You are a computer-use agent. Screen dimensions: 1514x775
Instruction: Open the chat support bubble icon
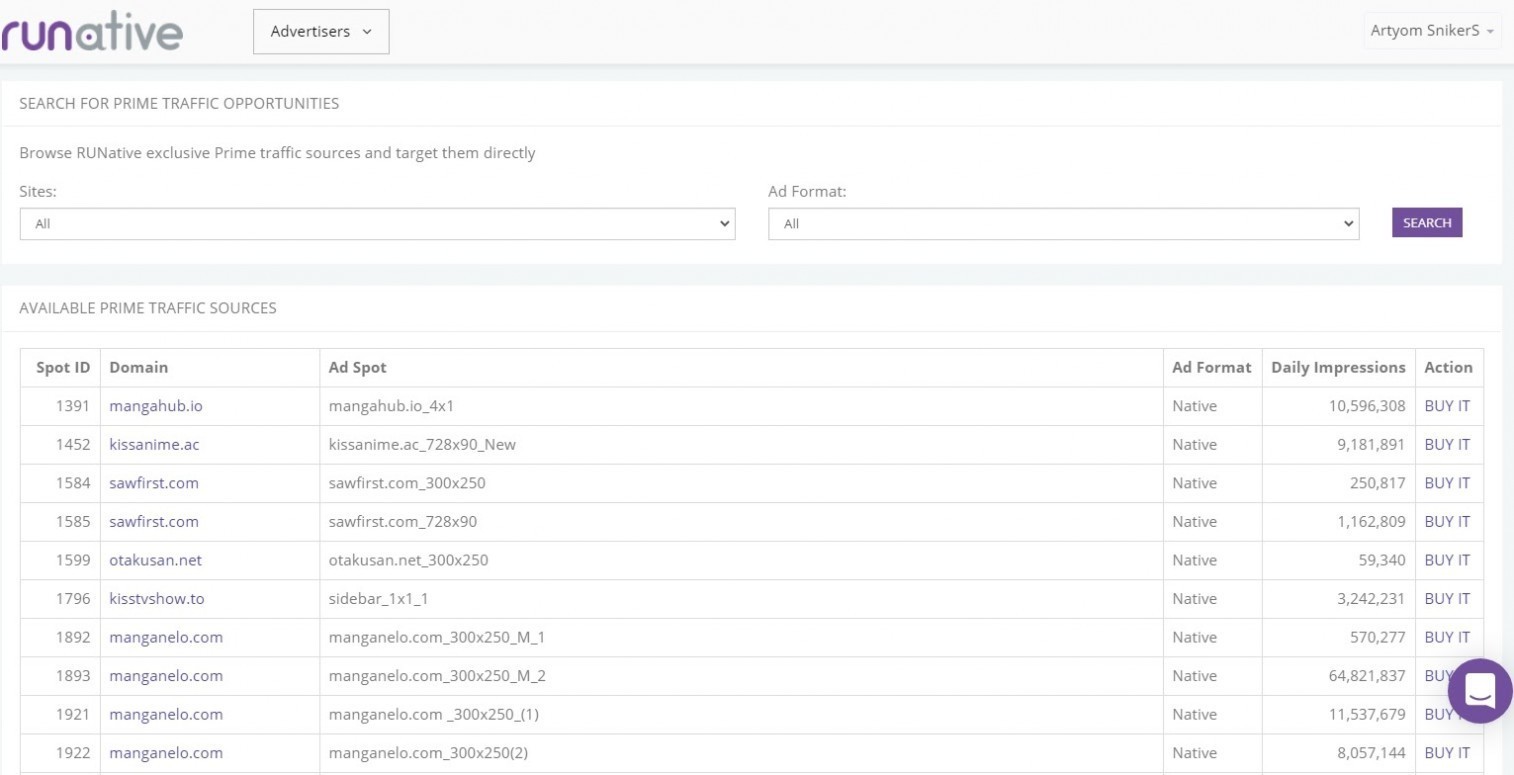click(1480, 690)
